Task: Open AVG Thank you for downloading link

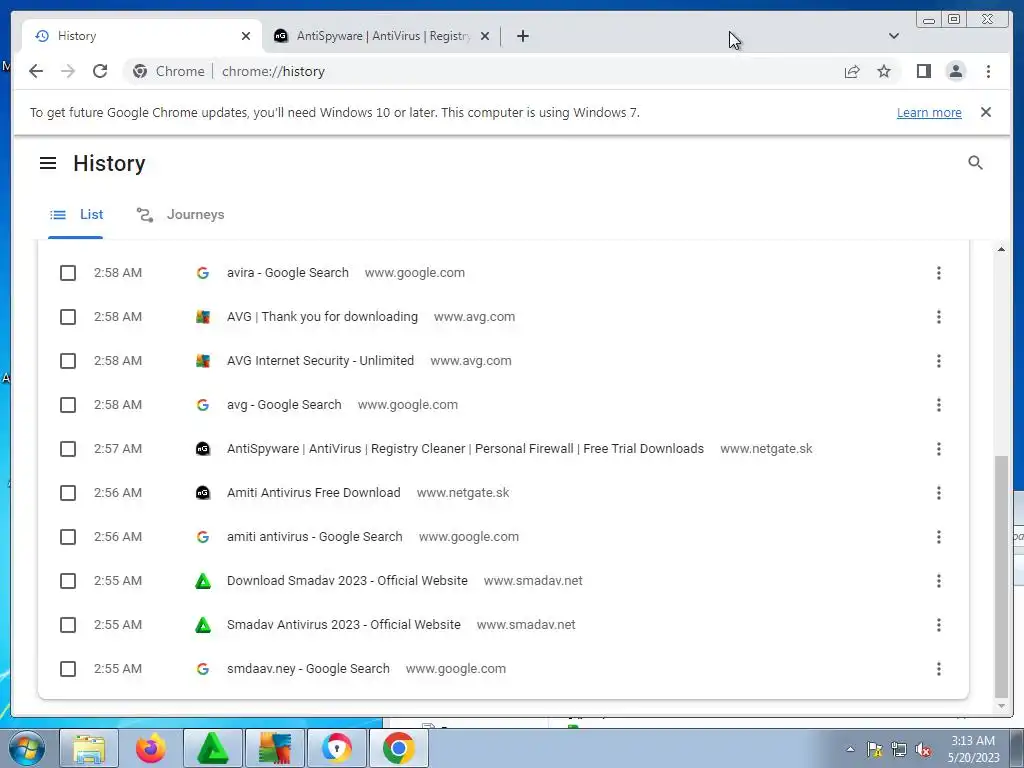Action: coord(323,317)
